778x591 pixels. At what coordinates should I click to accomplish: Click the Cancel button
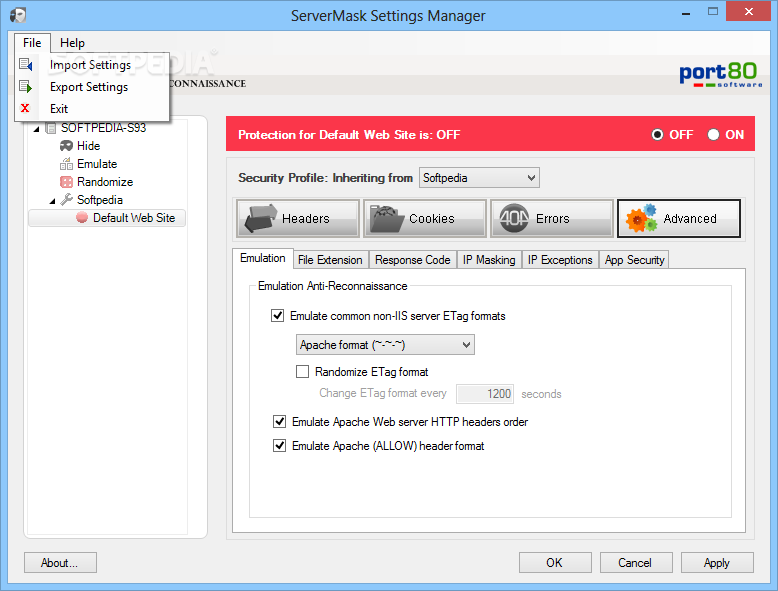[636, 563]
